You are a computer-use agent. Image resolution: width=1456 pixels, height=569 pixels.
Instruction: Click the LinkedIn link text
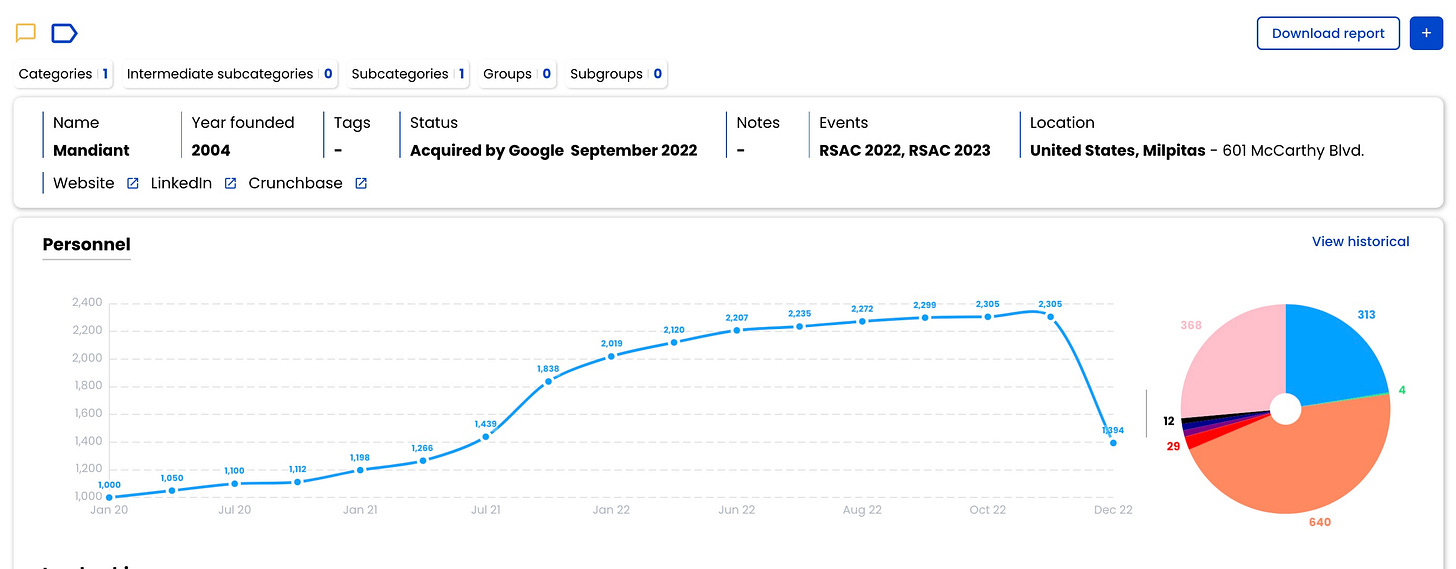[x=181, y=183]
